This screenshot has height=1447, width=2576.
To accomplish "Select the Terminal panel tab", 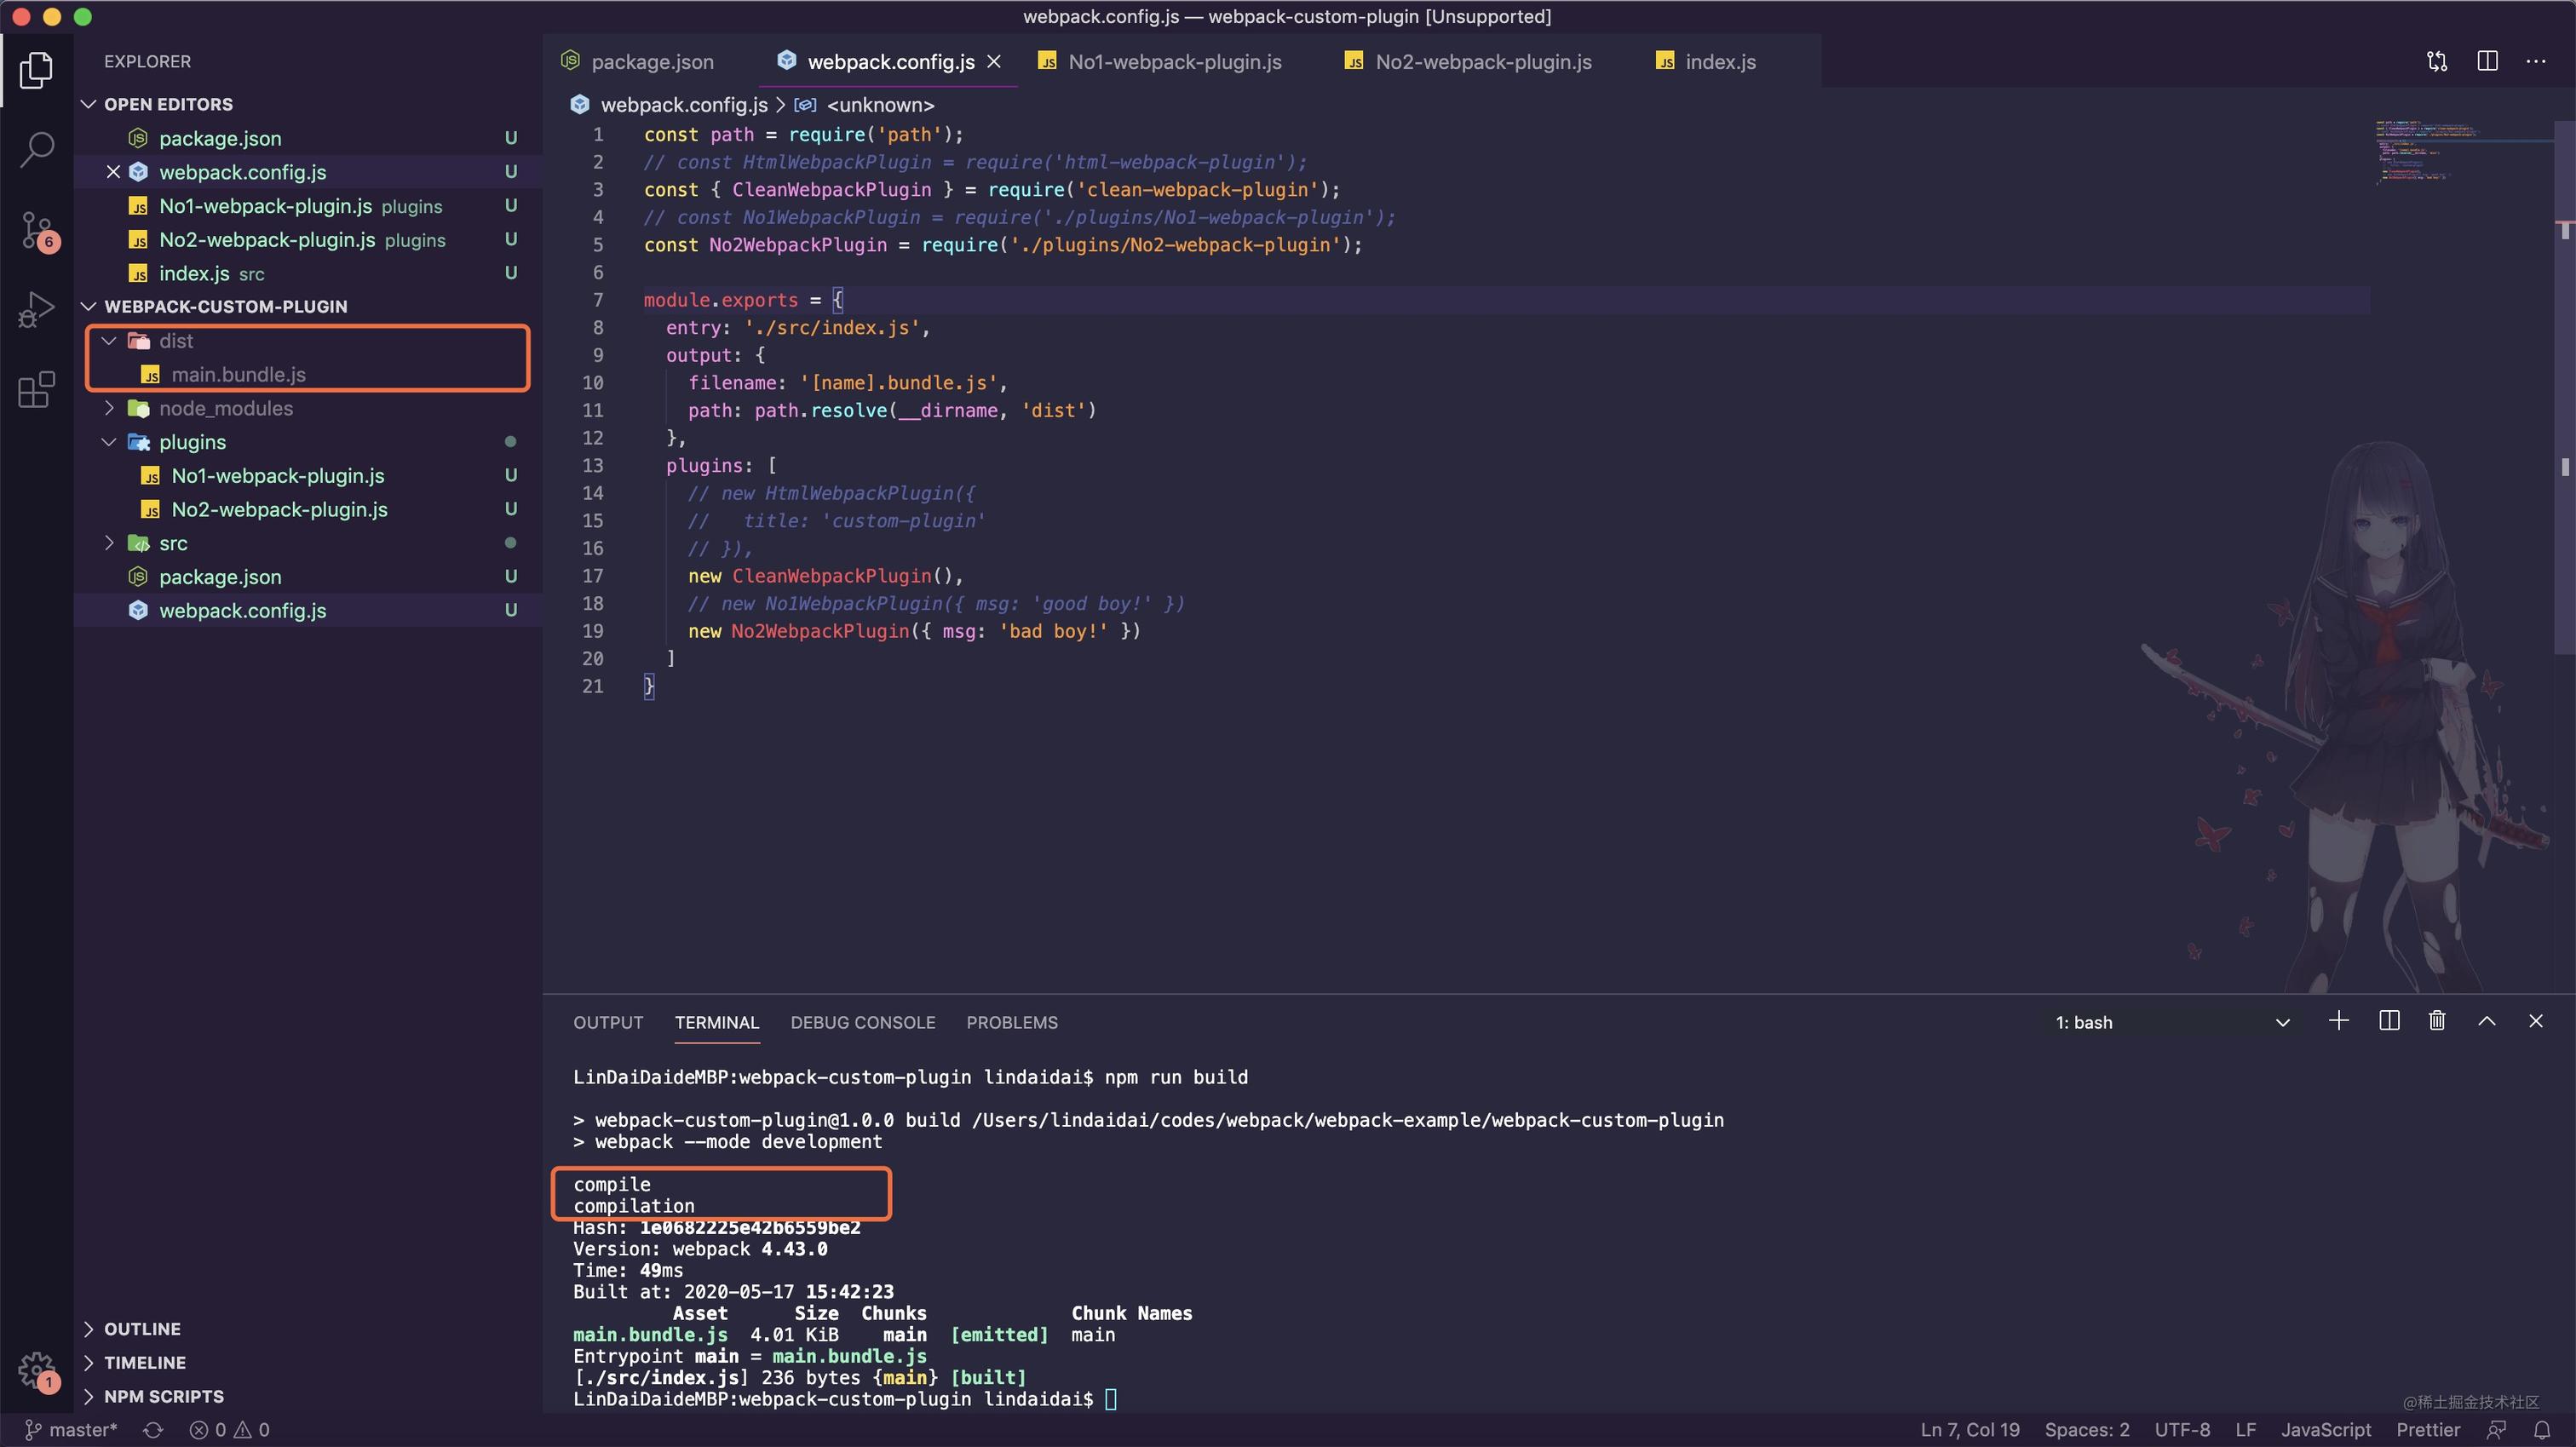I will [x=717, y=1022].
